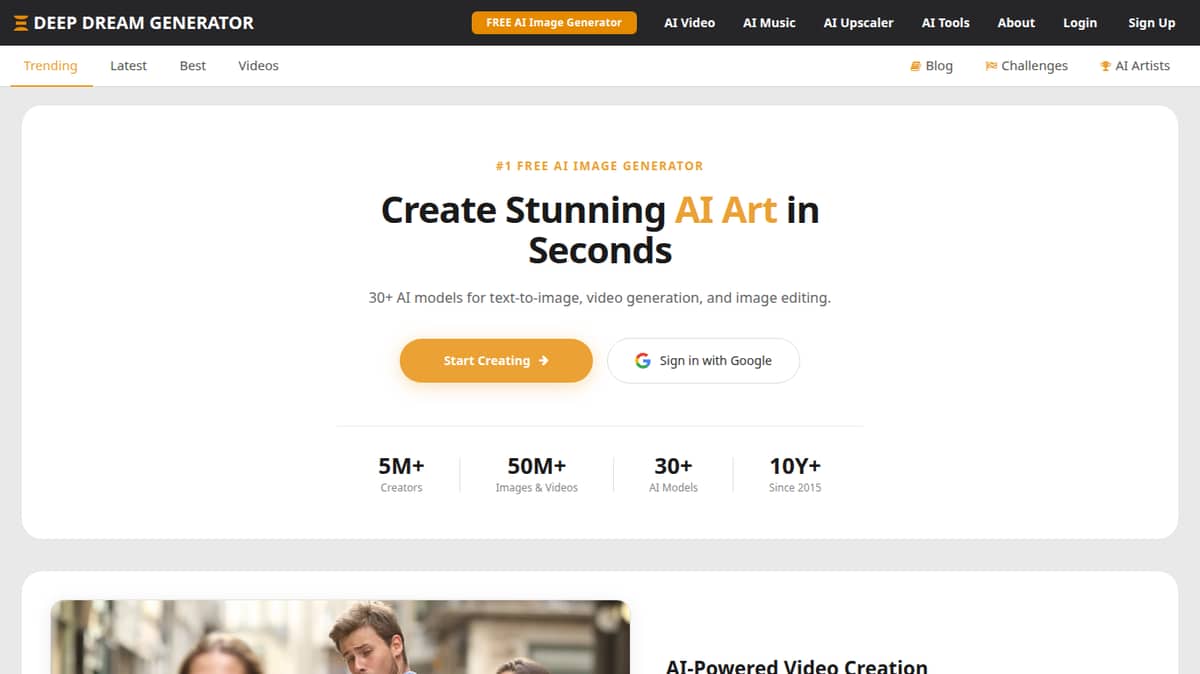
Task: Click the DEEP DREAM GENERATOR title text
Action: point(144,22)
